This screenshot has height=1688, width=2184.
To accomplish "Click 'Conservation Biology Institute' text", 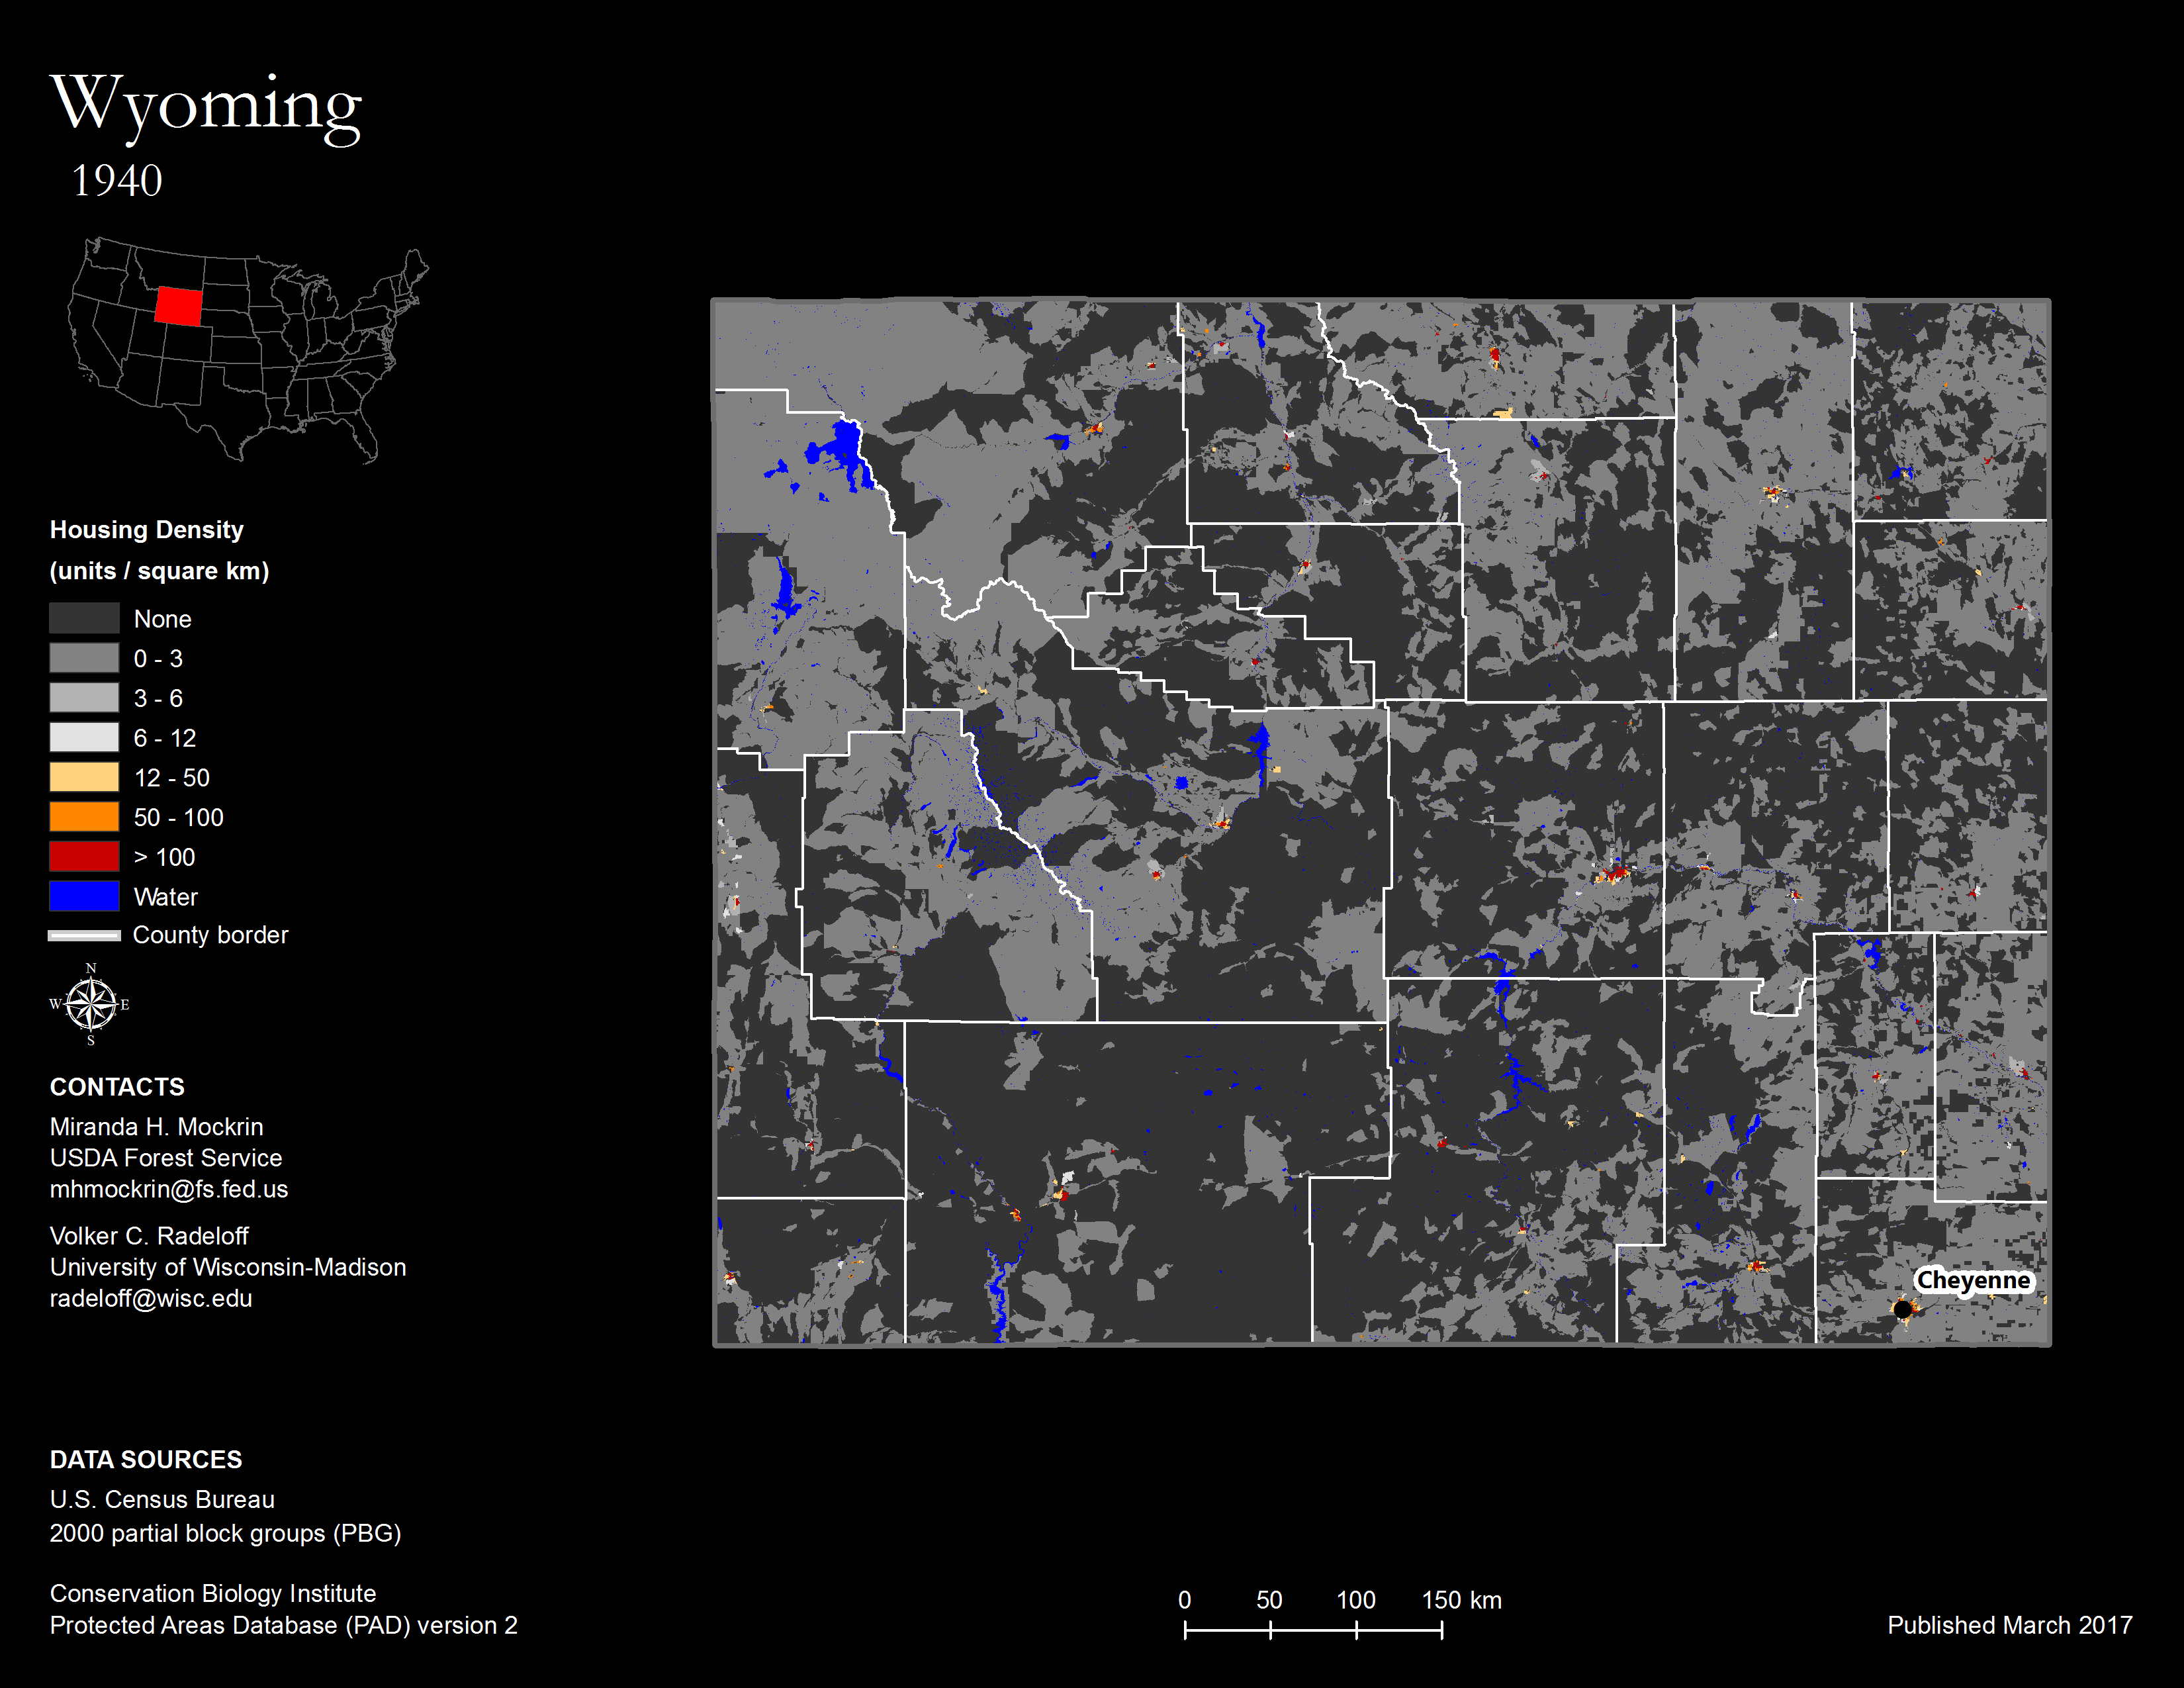I will 214,1594.
